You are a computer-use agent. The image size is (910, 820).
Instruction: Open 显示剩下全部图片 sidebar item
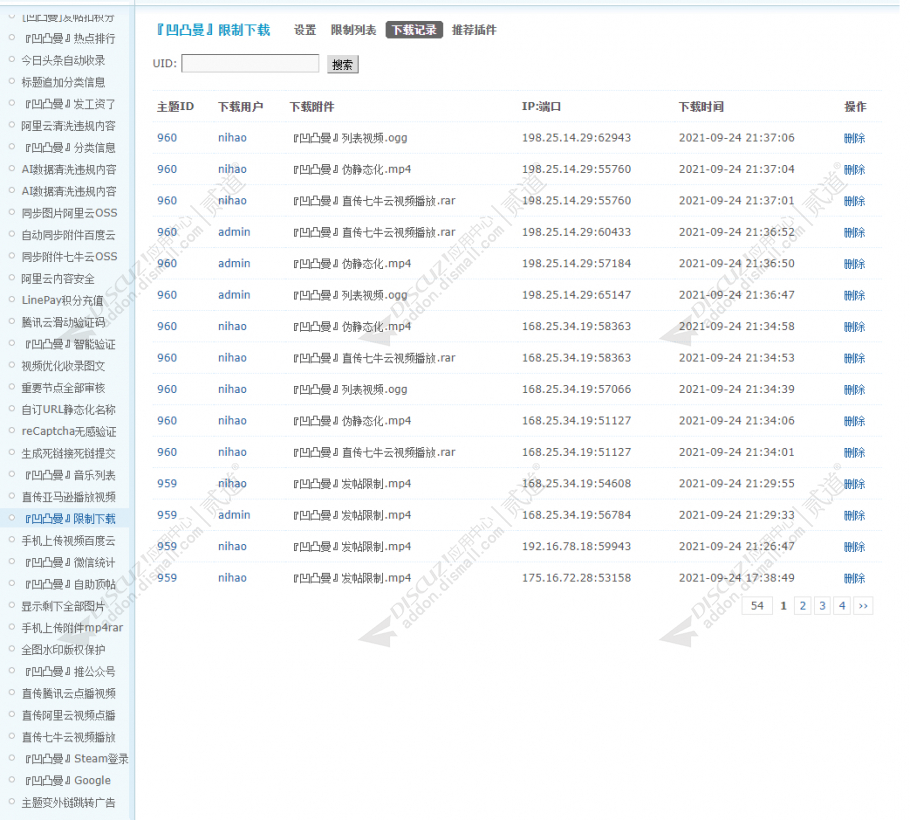(63, 606)
